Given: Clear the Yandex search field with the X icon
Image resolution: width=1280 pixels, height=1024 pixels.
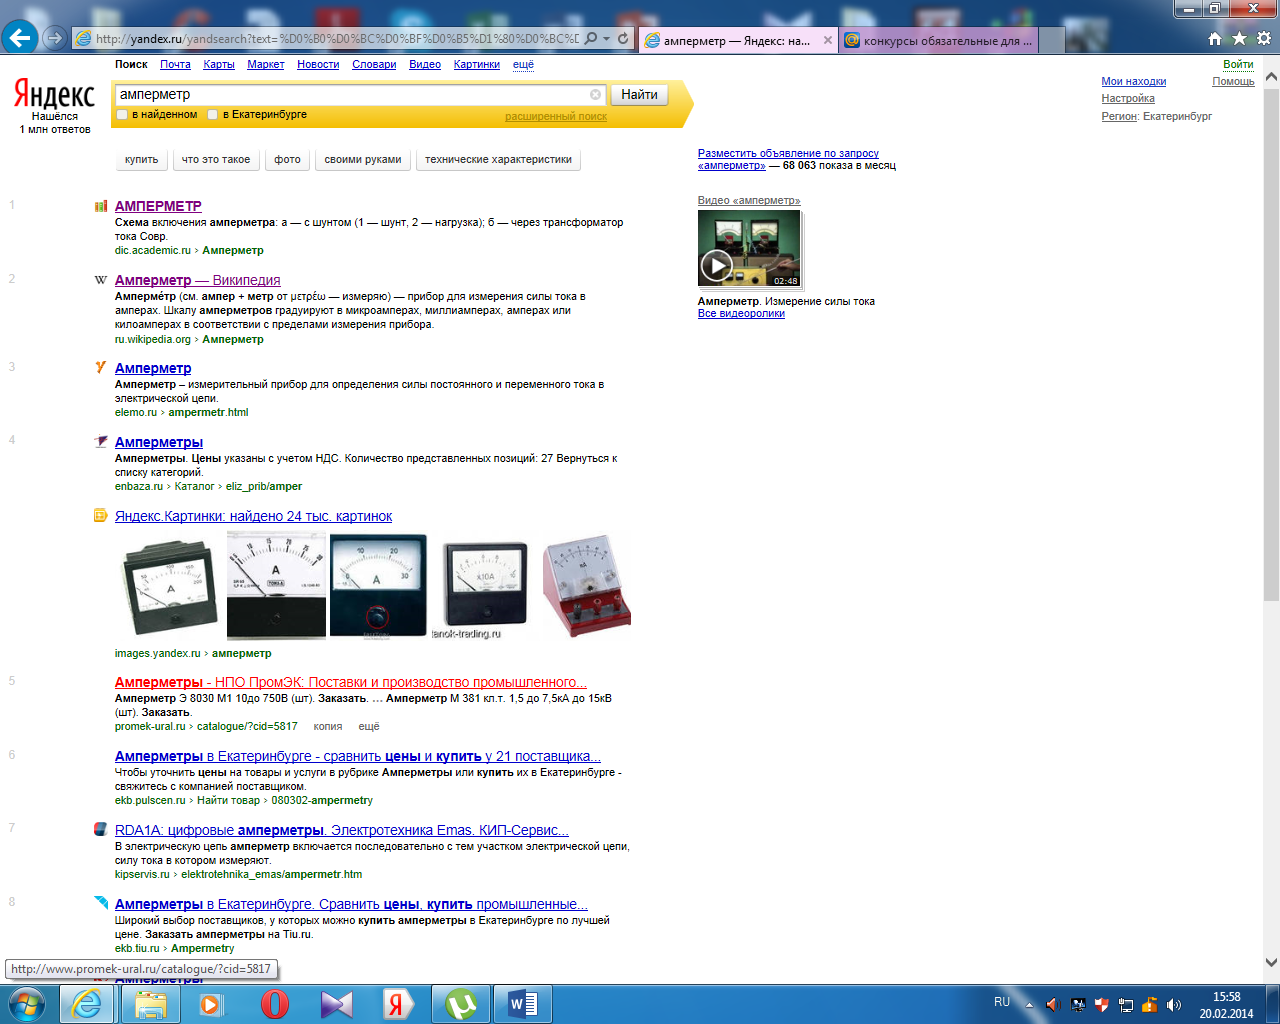Looking at the screenshot, I should pyautogui.click(x=596, y=94).
